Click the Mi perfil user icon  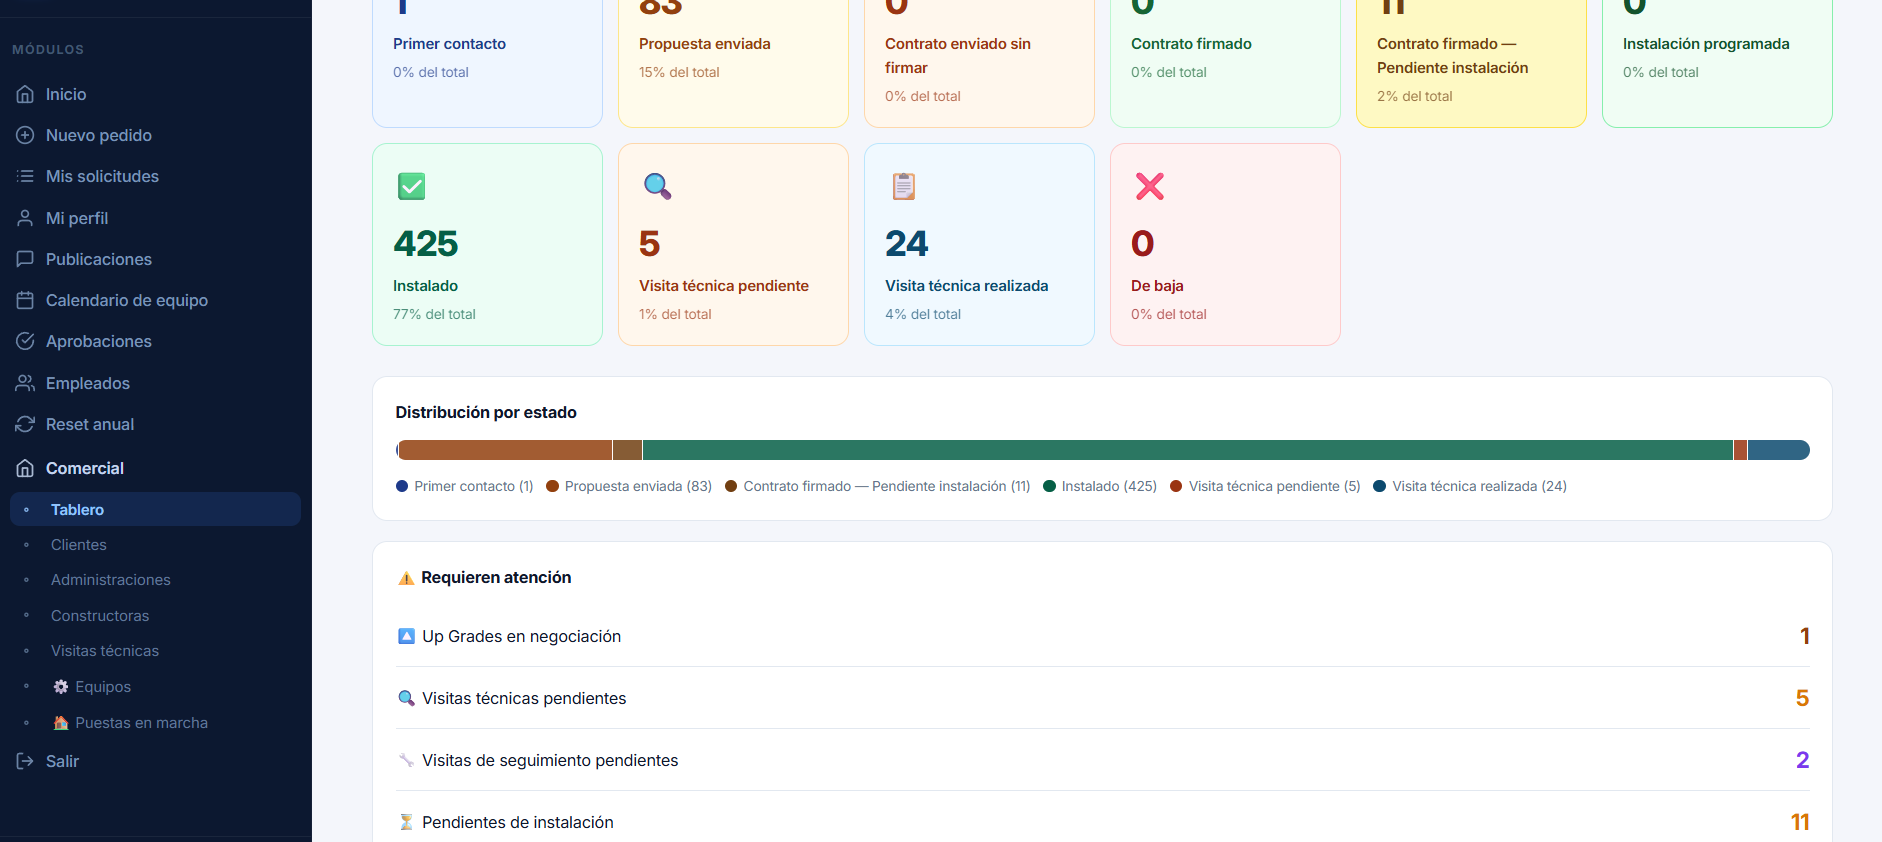(x=25, y=218)
